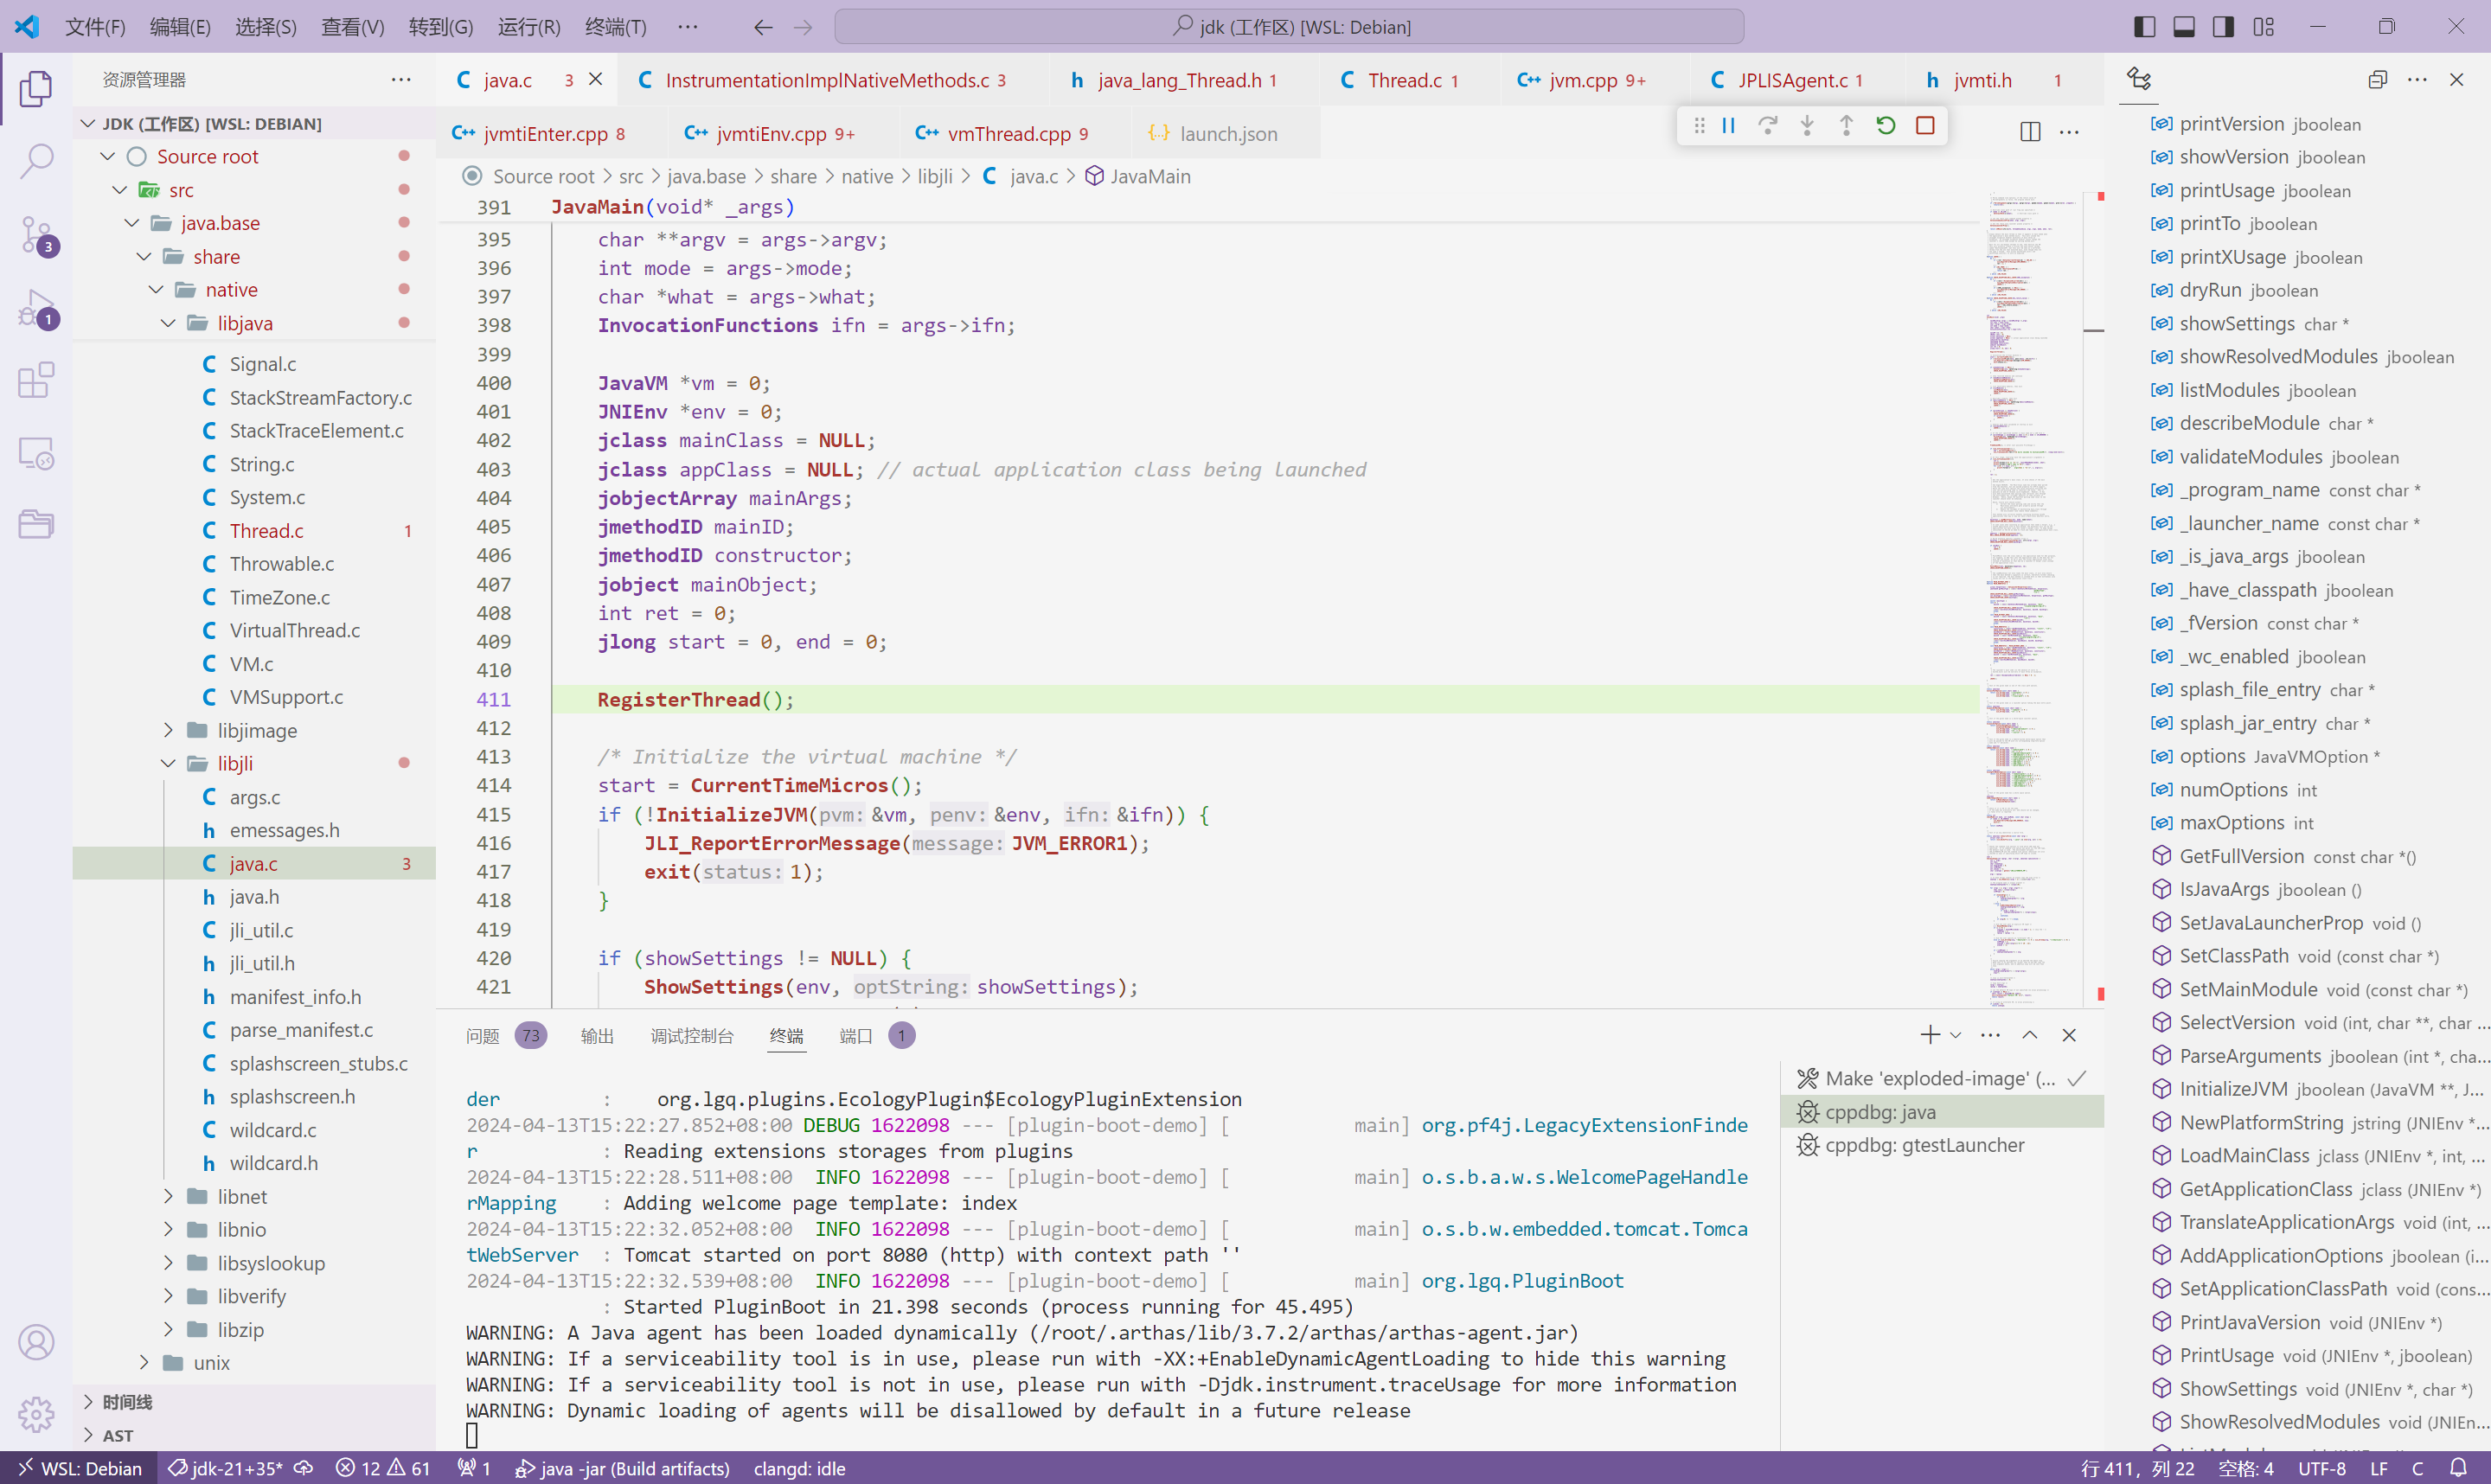2491x1484 pixels.
Task: Toggle the bottom panel layout button
Action: (x=2184, y=27)
